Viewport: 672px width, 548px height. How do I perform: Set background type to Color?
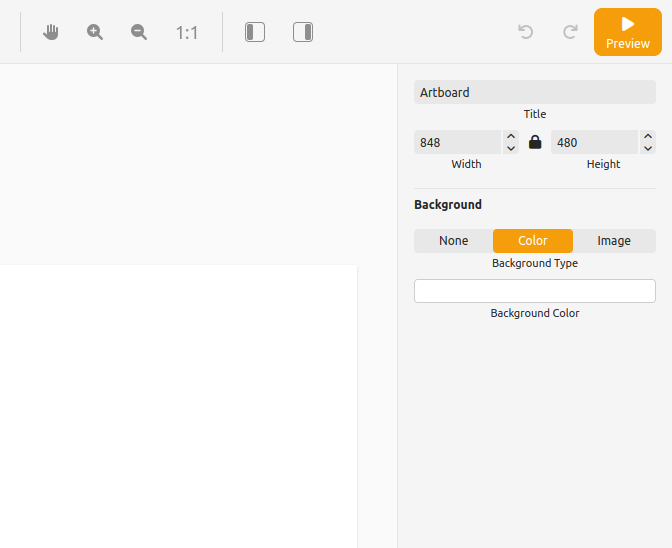tap(533, 241)
